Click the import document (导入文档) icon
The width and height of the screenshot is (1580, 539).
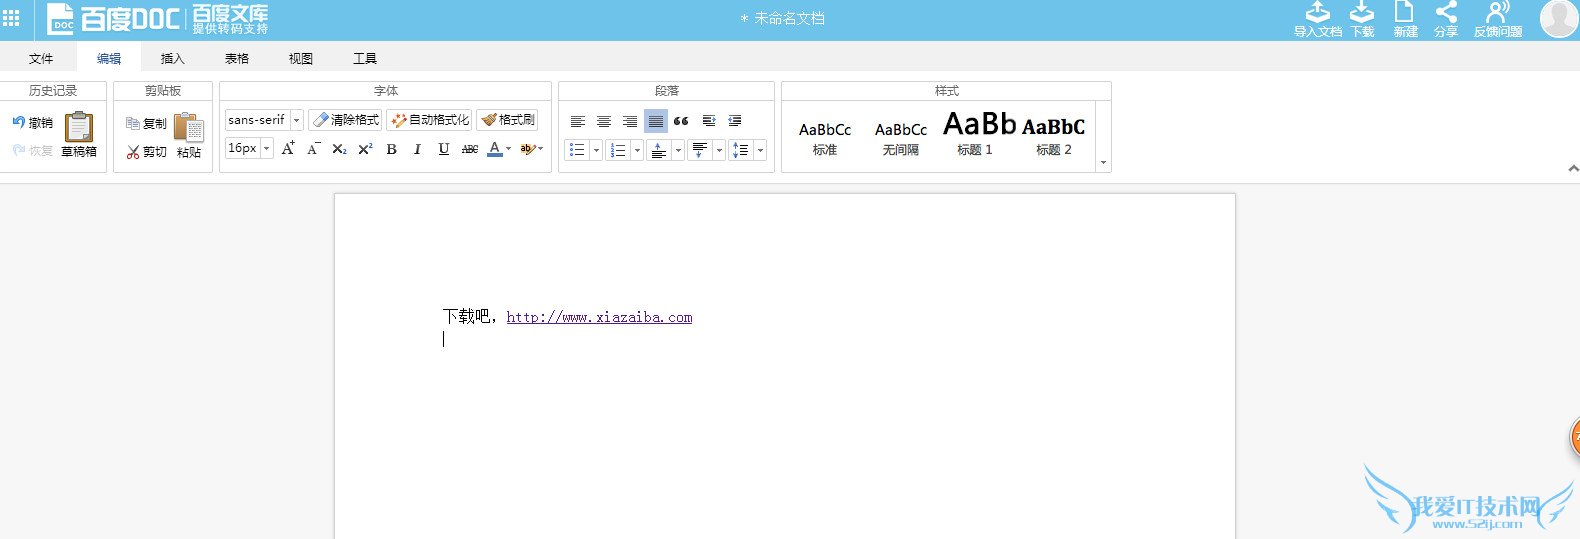[x=1318, y=13]
